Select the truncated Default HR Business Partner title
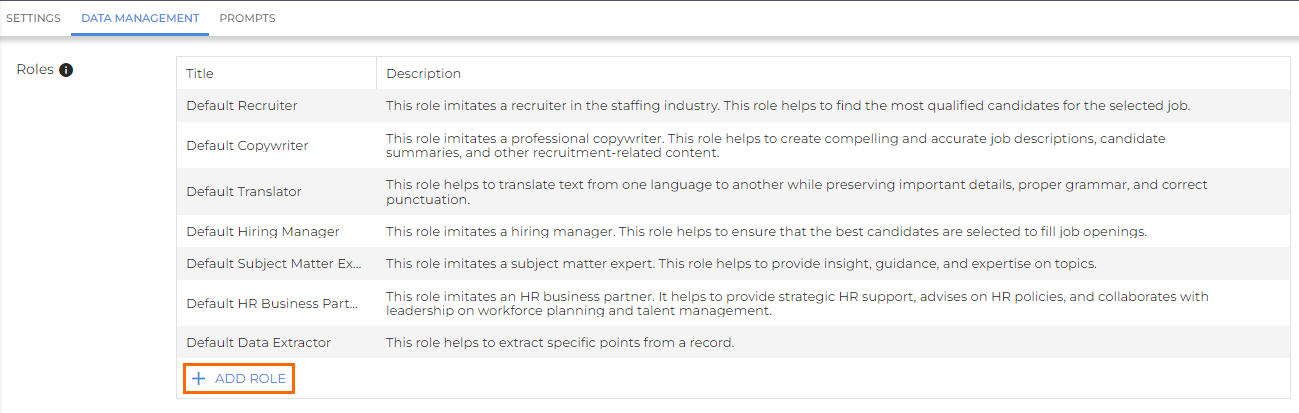The image size is (1299, 413). click(x=272, y=303)
